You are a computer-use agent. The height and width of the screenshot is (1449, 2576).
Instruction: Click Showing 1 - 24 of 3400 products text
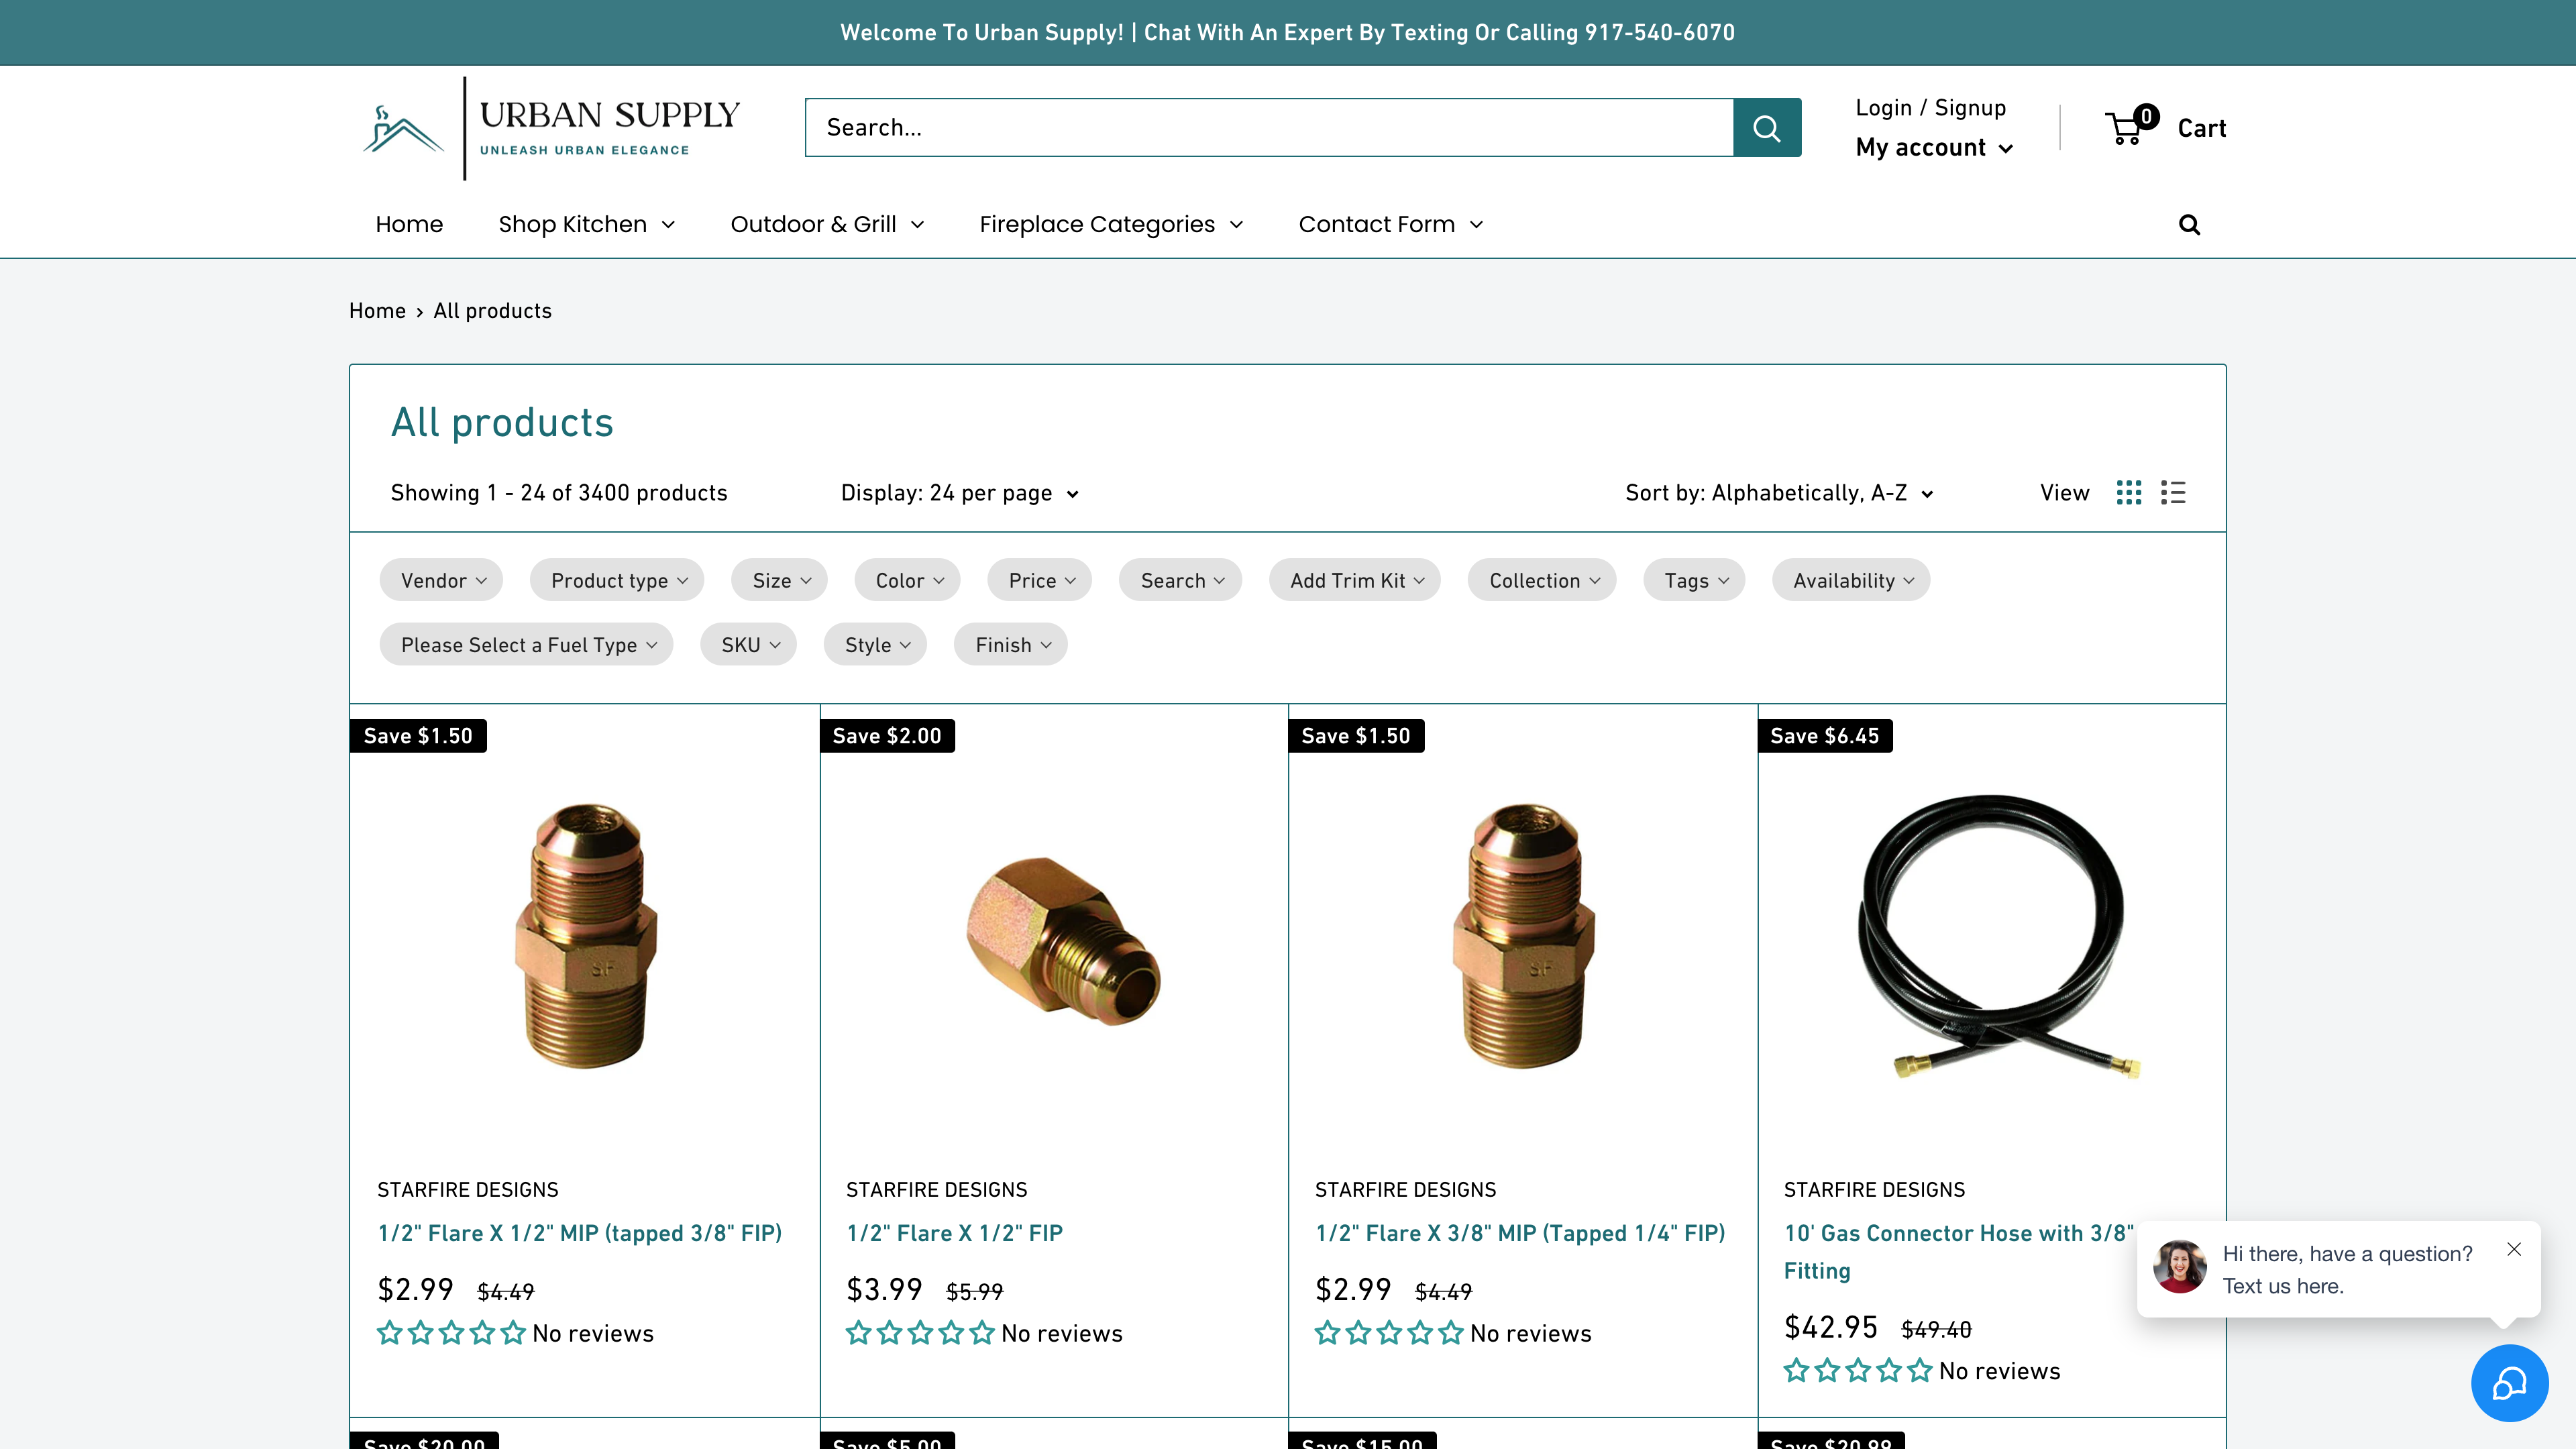pyautogui.click(x=559, y=493)
